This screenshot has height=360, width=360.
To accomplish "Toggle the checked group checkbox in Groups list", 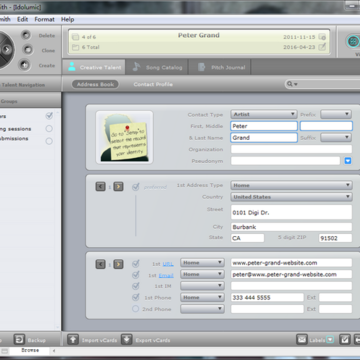I will pos(49,116).
